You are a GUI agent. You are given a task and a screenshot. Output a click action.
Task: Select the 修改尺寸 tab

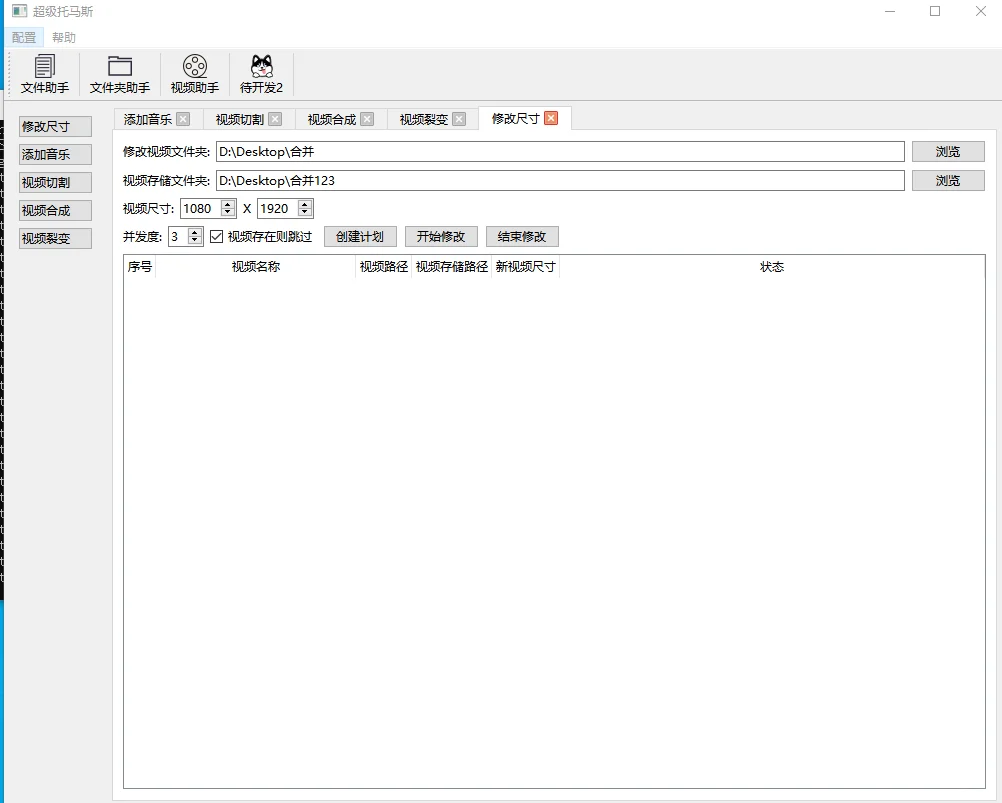coord(516,119)
